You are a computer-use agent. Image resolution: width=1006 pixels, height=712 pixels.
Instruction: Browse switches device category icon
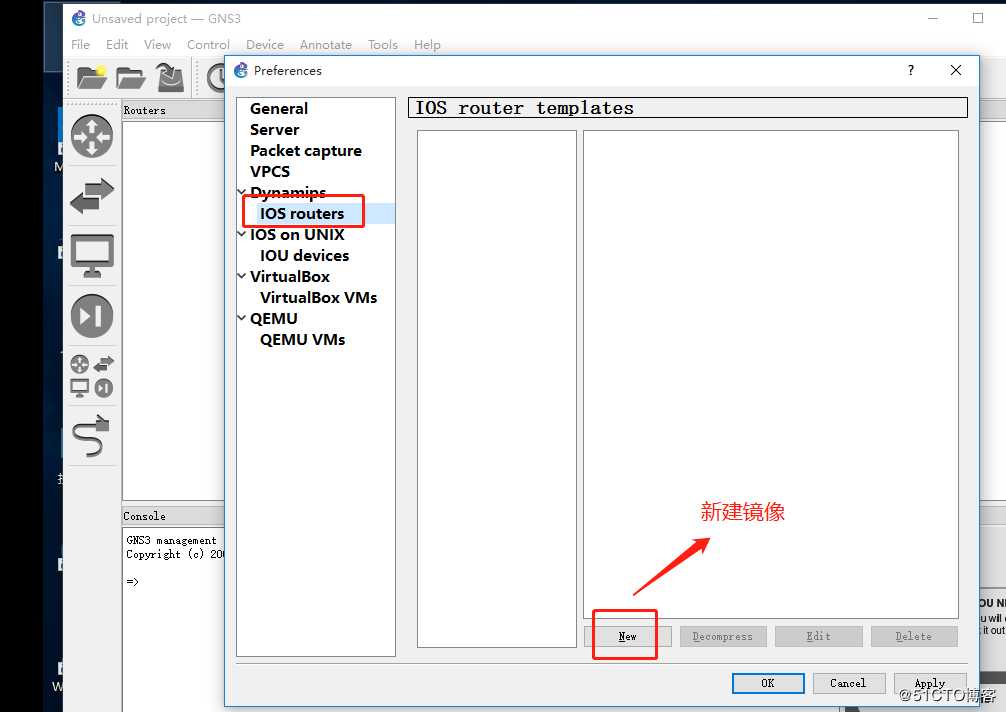point(92,196)
